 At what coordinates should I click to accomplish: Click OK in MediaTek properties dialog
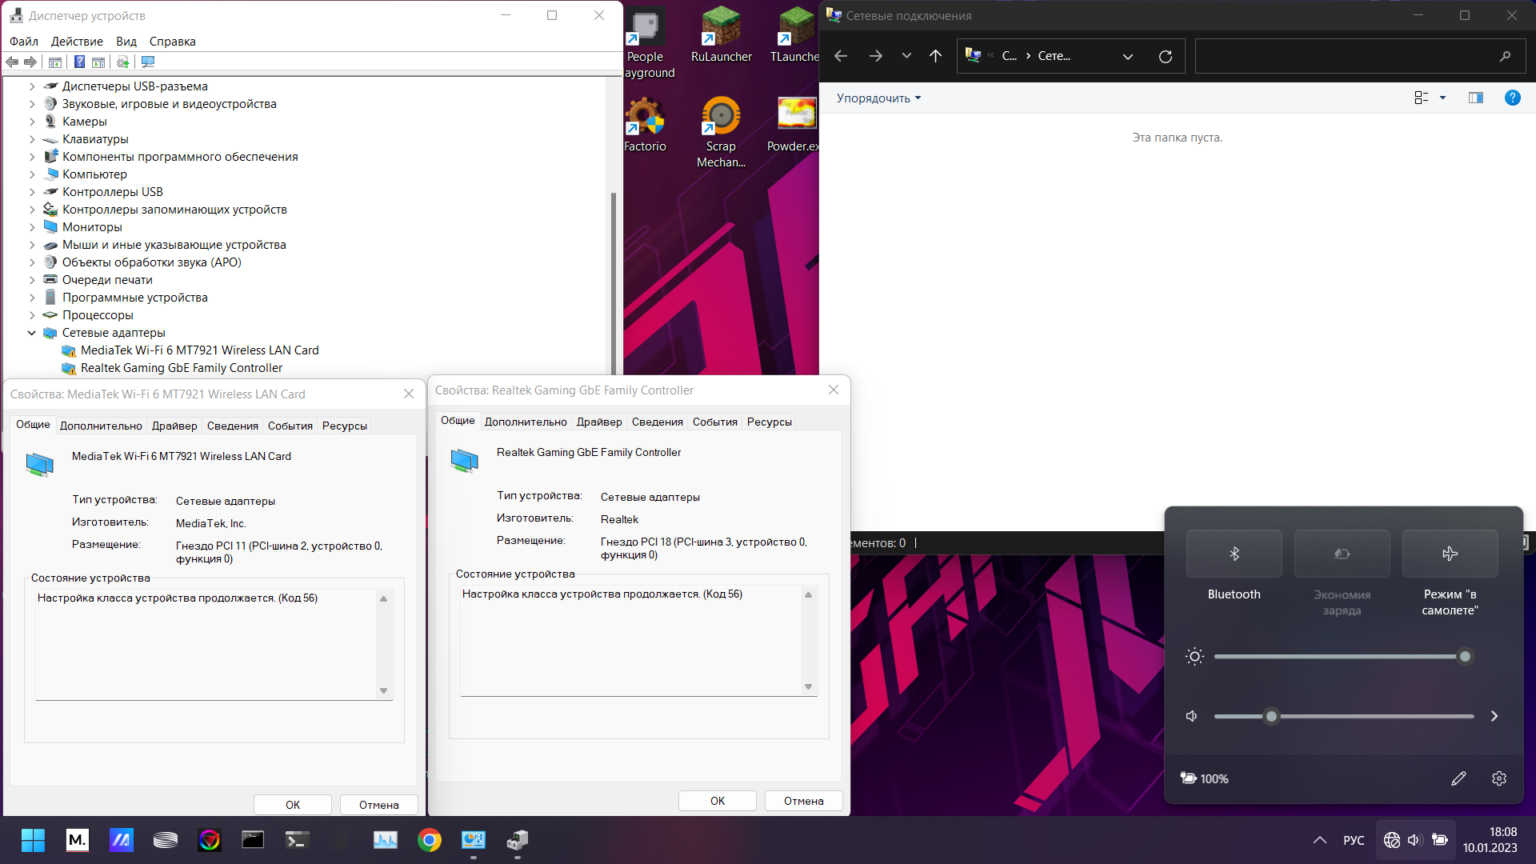(293, 805)
